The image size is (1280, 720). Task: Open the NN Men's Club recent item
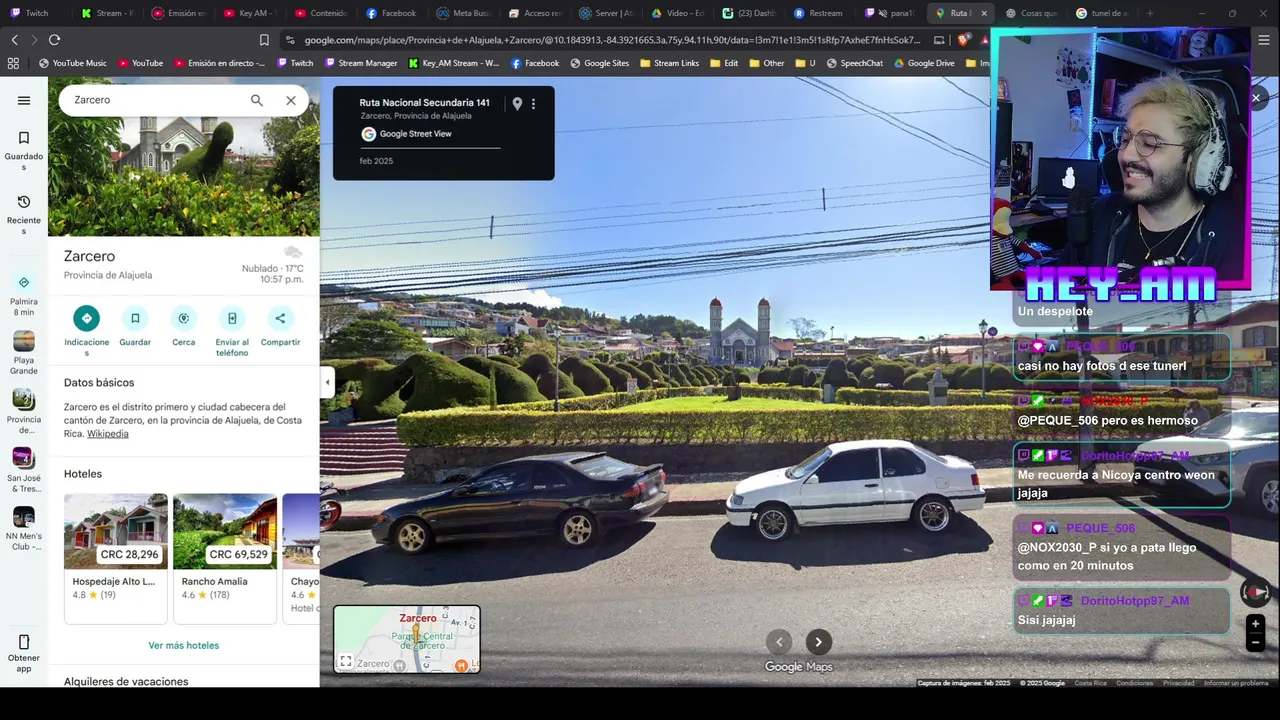tap(24, 528)
